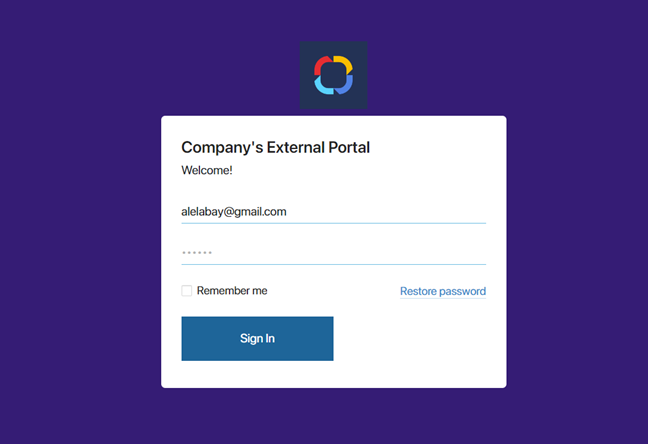This screenshot has height=444, width=648.
Task: Click empty white area beside Sign In button
Action: 413,339
